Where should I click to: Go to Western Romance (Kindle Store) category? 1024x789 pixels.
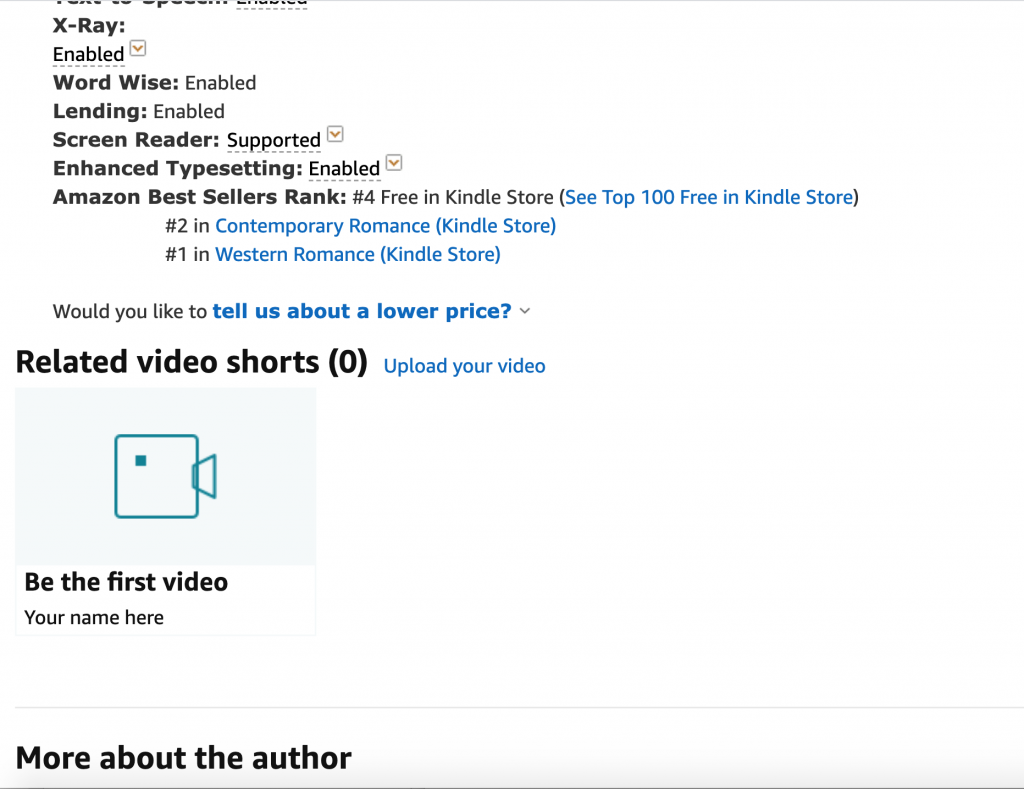[x=357, y=254]
